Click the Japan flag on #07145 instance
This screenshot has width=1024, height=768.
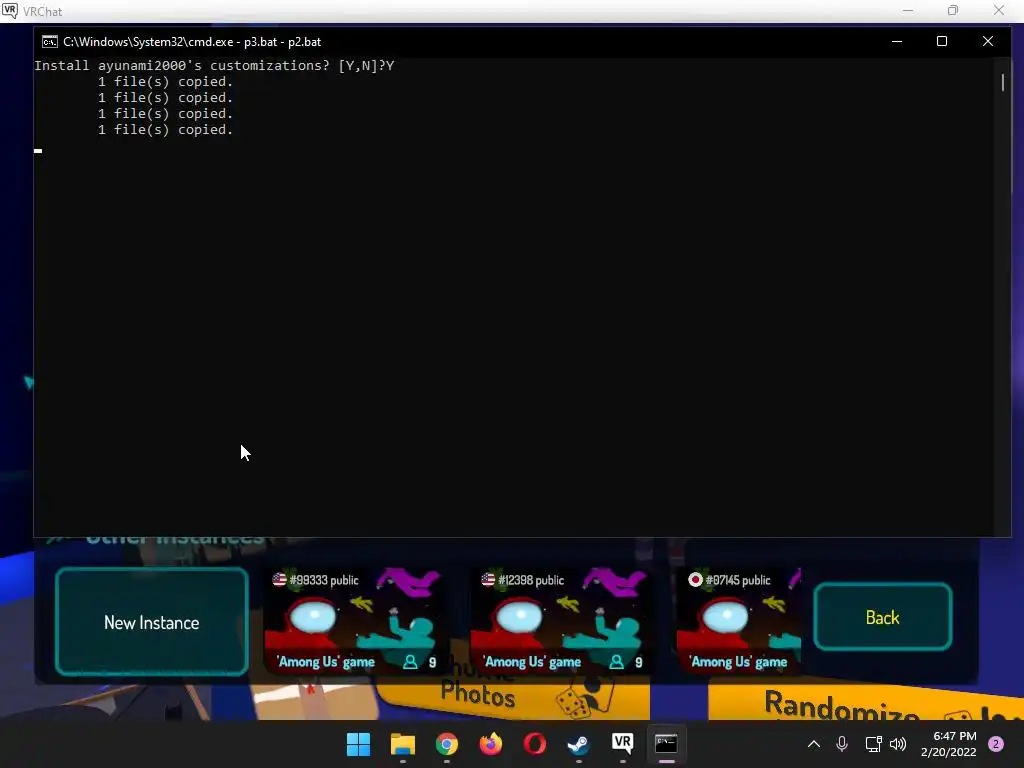point(695,579)
